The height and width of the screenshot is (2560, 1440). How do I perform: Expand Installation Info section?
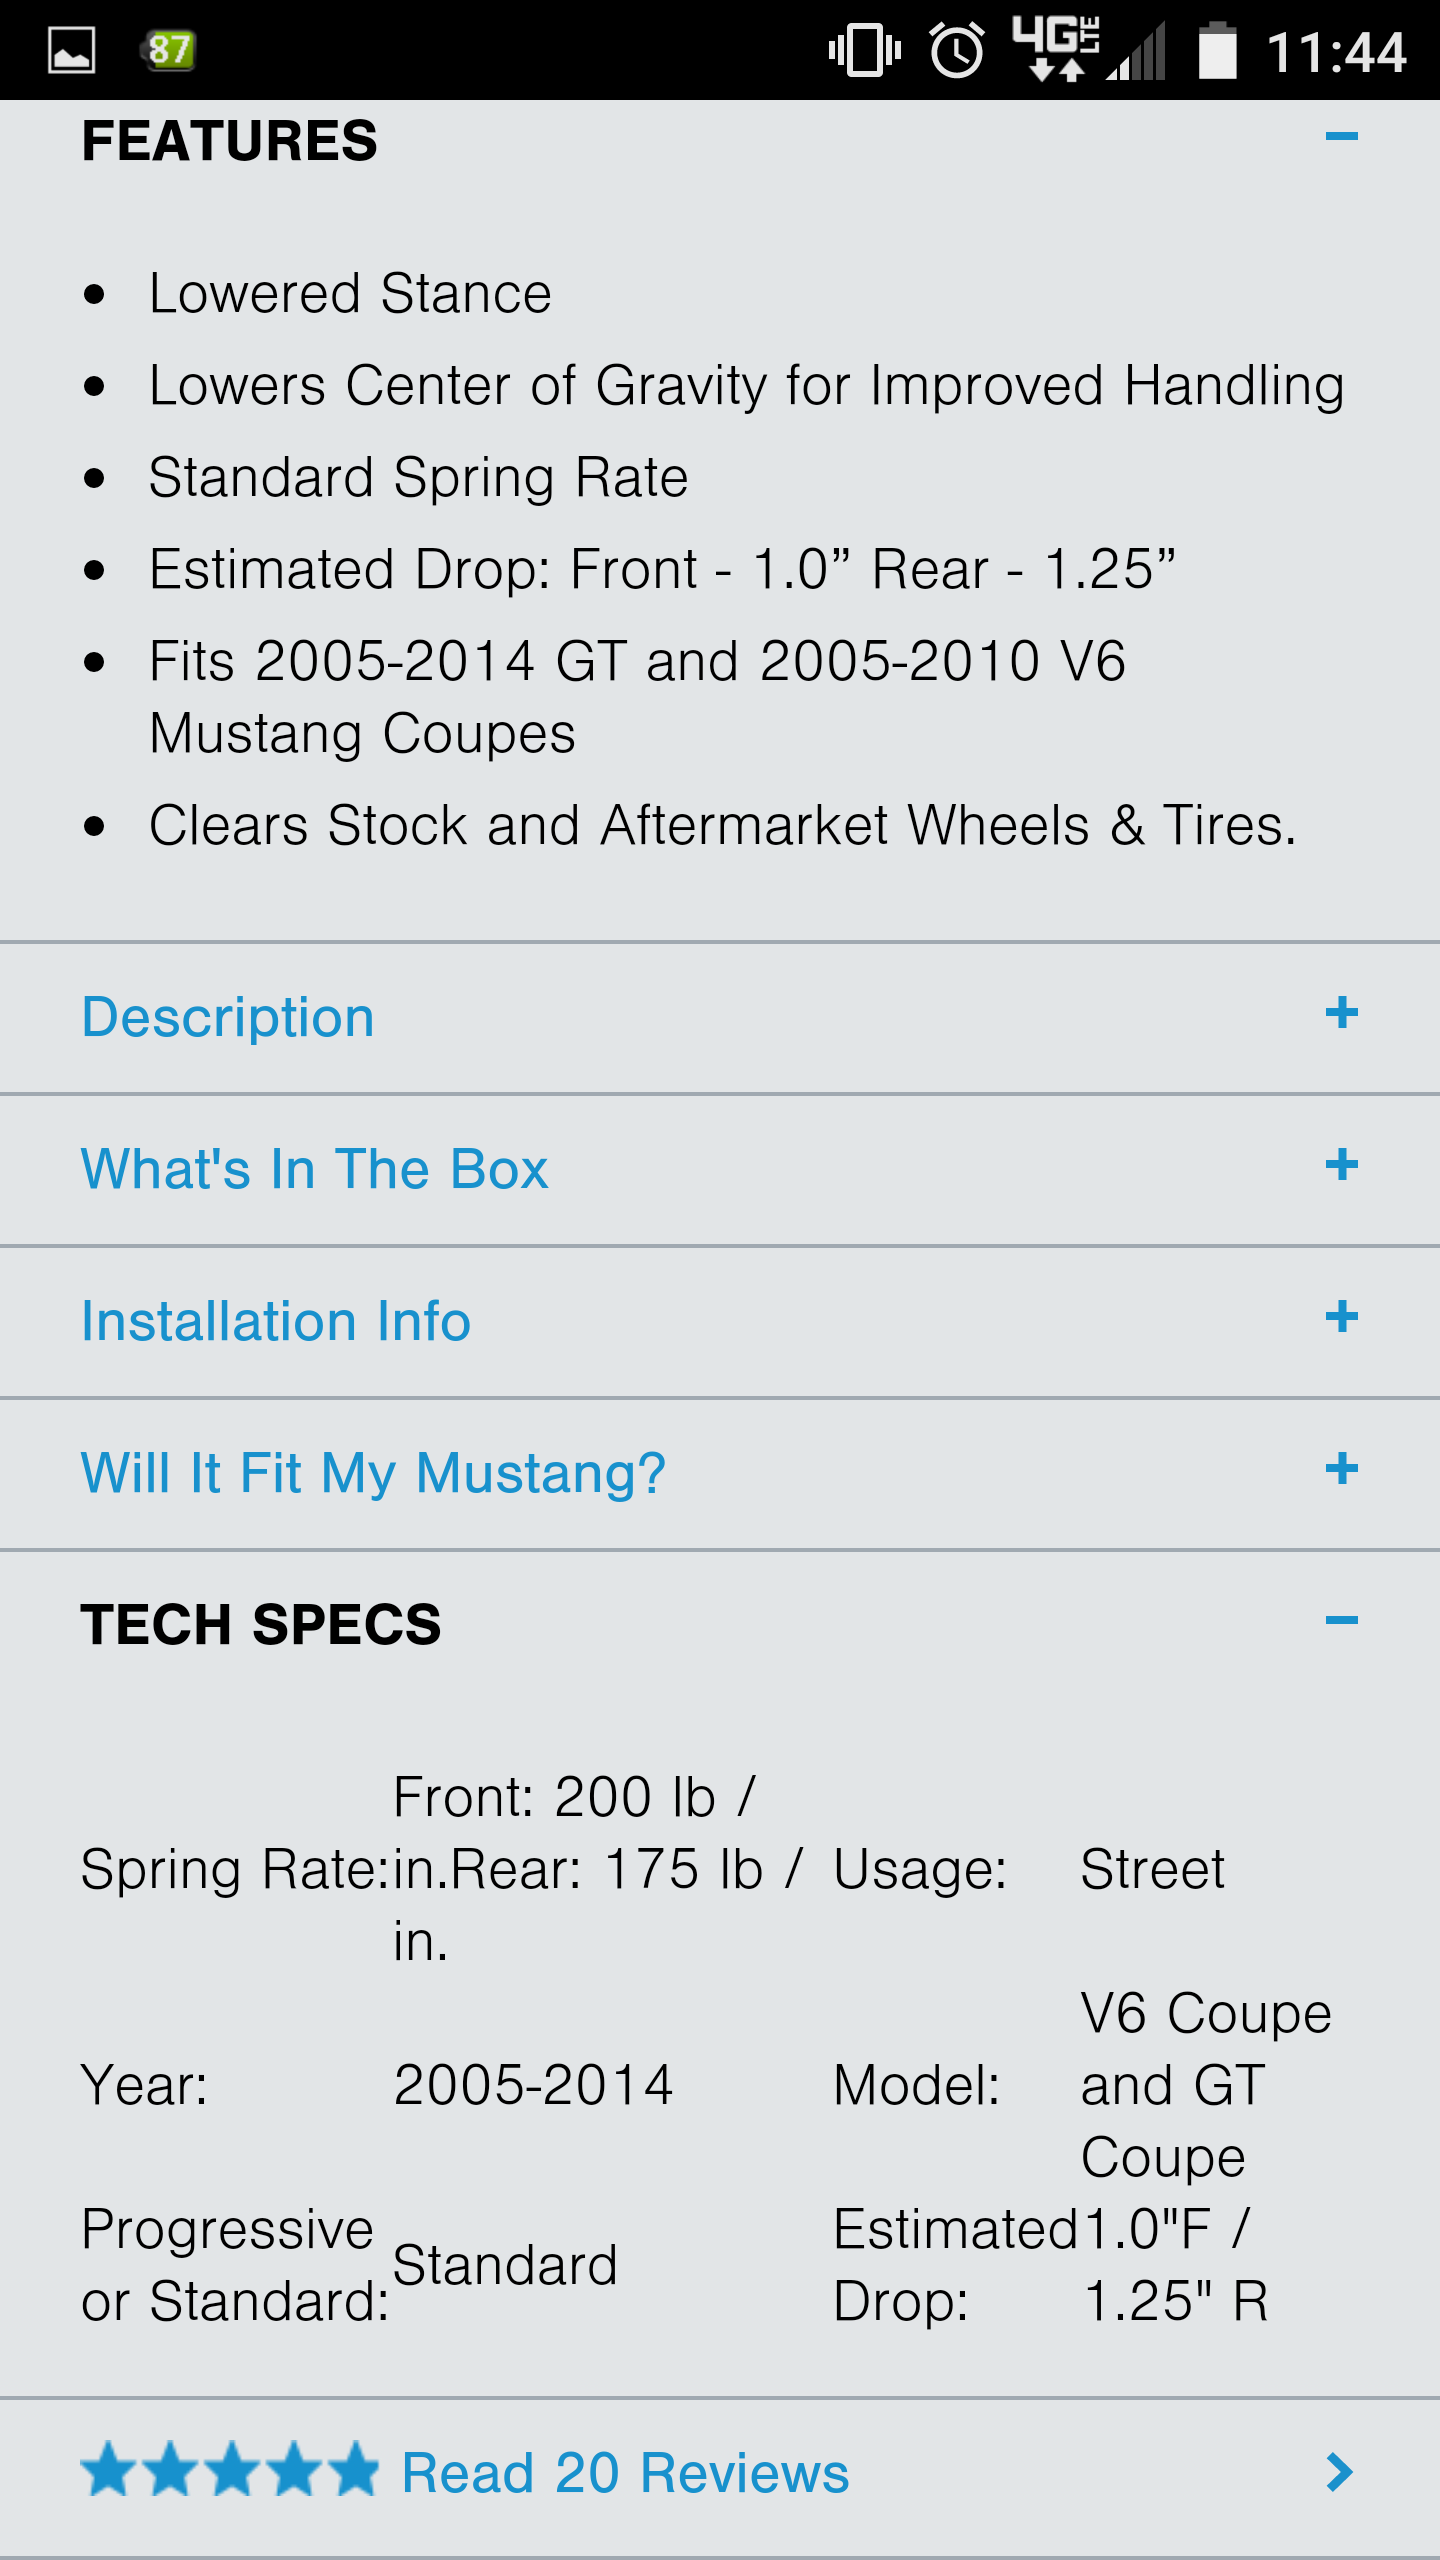coord(275,1321)
